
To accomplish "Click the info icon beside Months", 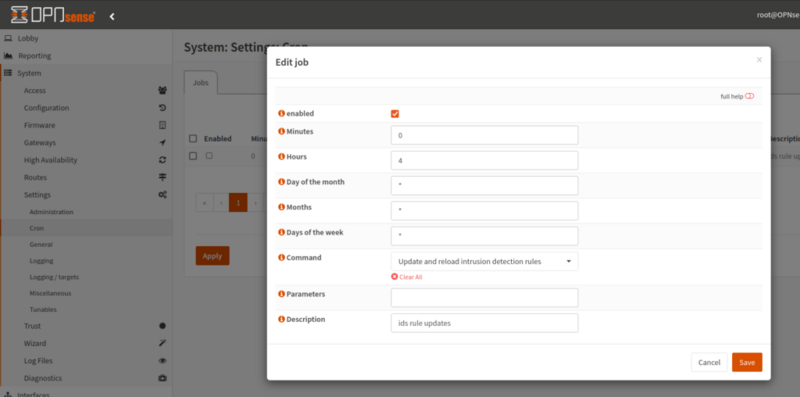I will point(281,207).
